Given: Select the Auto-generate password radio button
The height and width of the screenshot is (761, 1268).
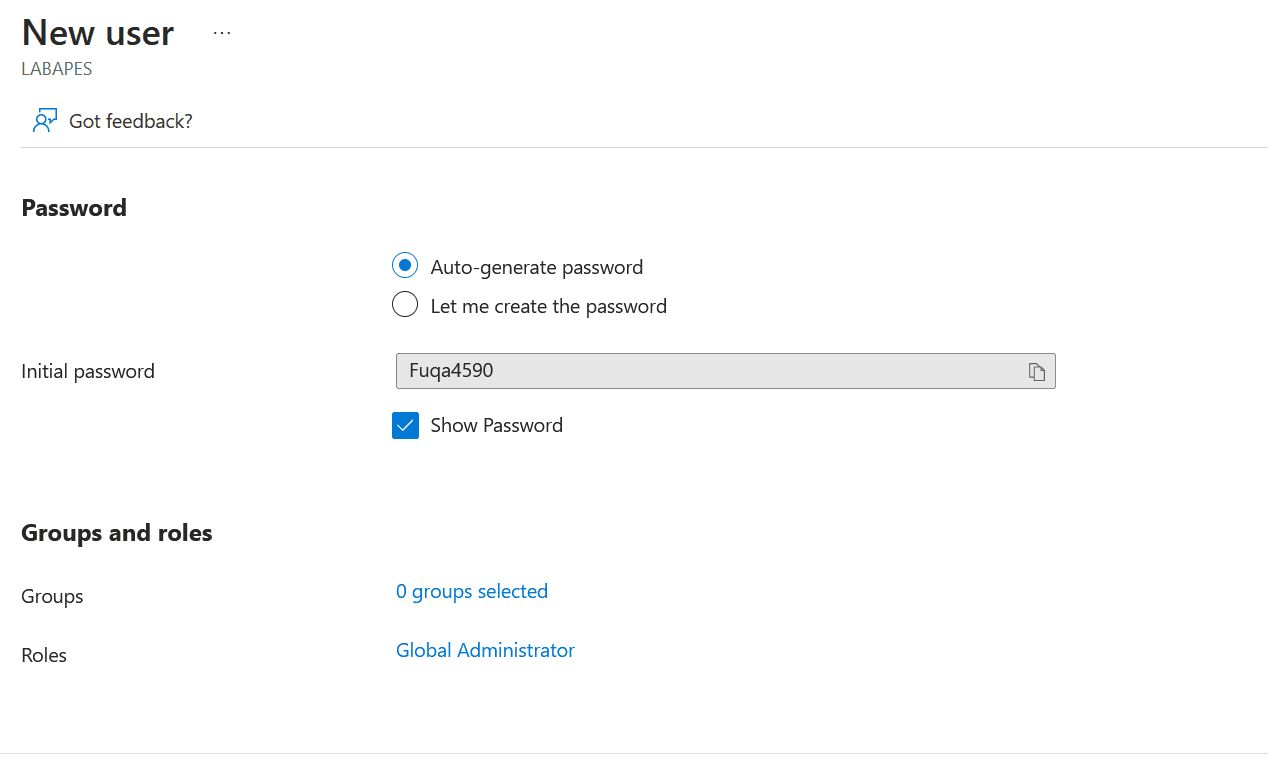Looking at the screenshot, I should (x=405, y=266).
